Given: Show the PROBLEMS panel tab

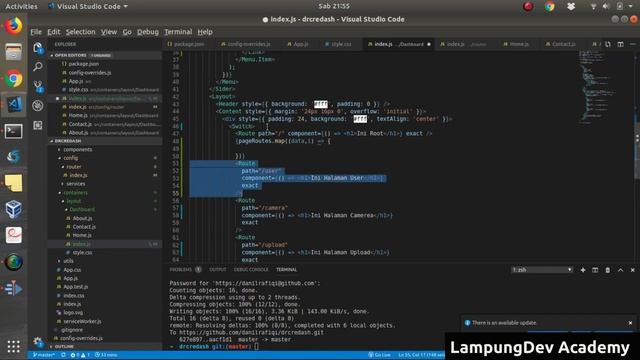Looking at the screenshot, I should [185, 270].
